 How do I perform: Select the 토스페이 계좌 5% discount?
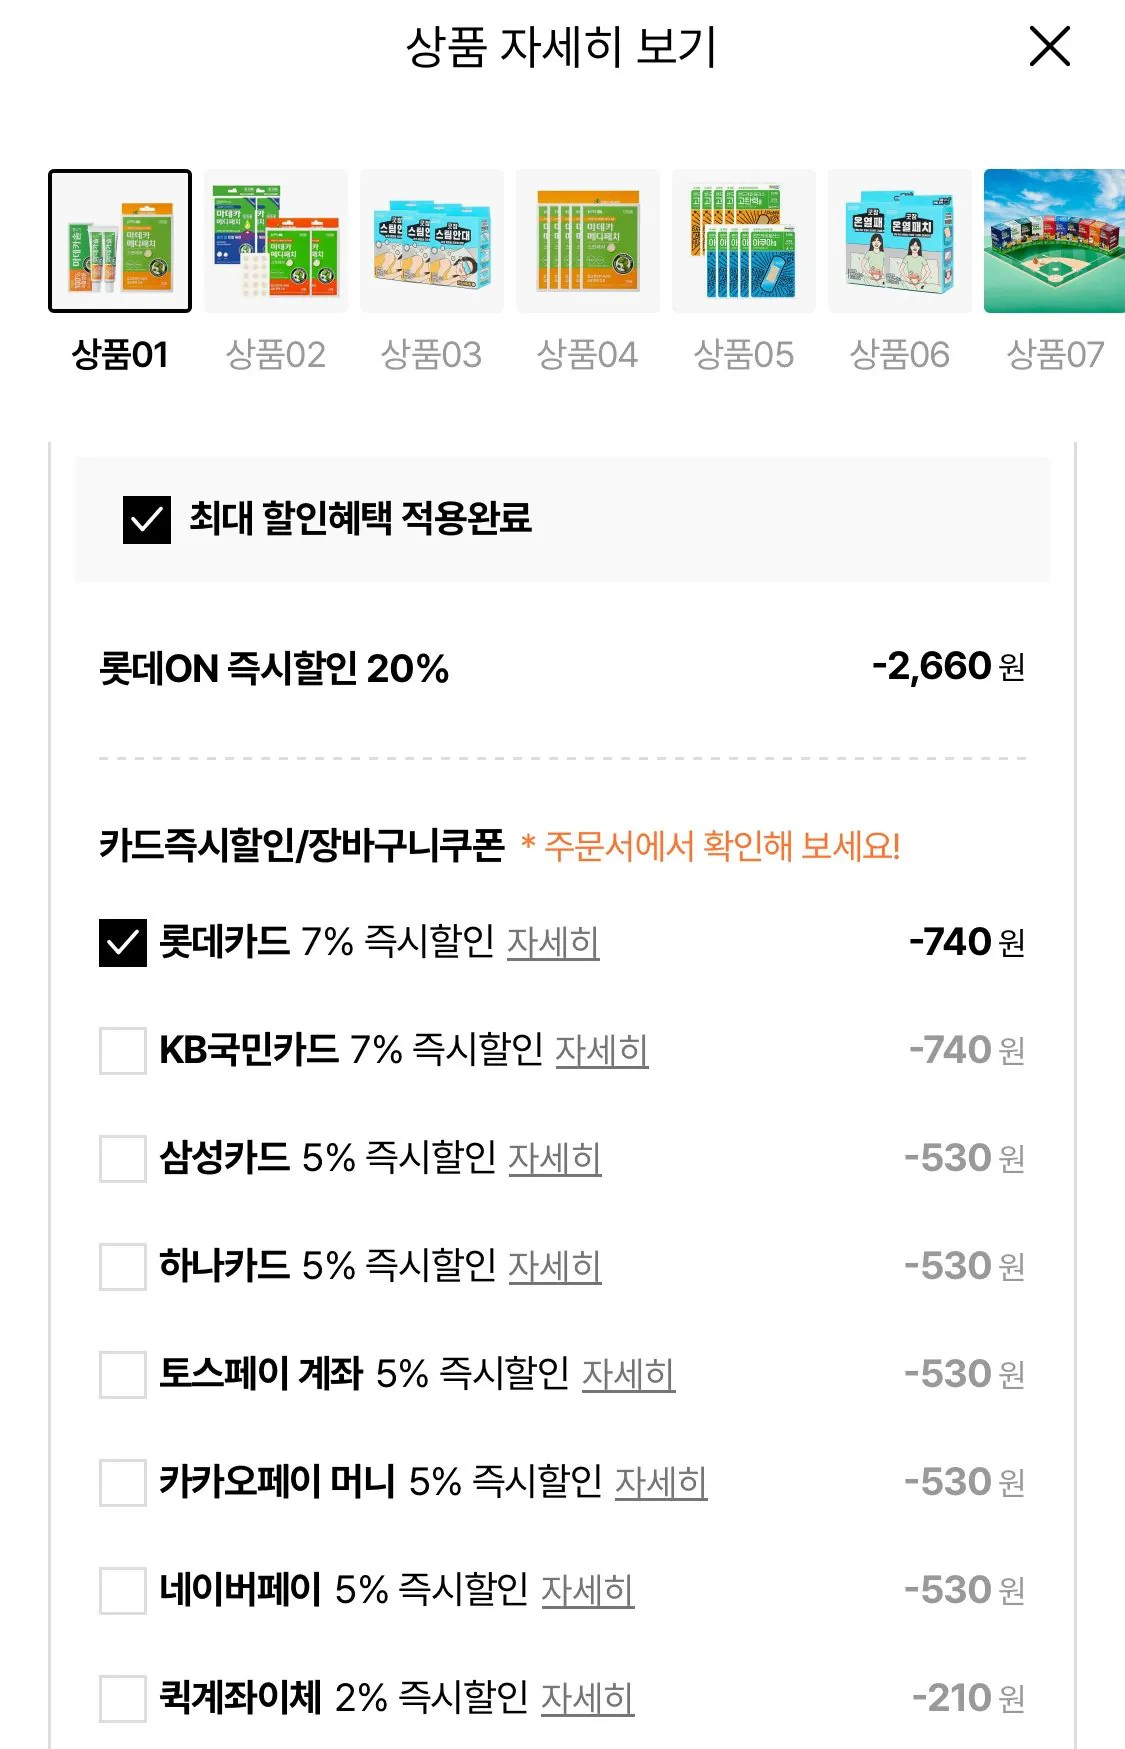click(x=120, y=1374)
